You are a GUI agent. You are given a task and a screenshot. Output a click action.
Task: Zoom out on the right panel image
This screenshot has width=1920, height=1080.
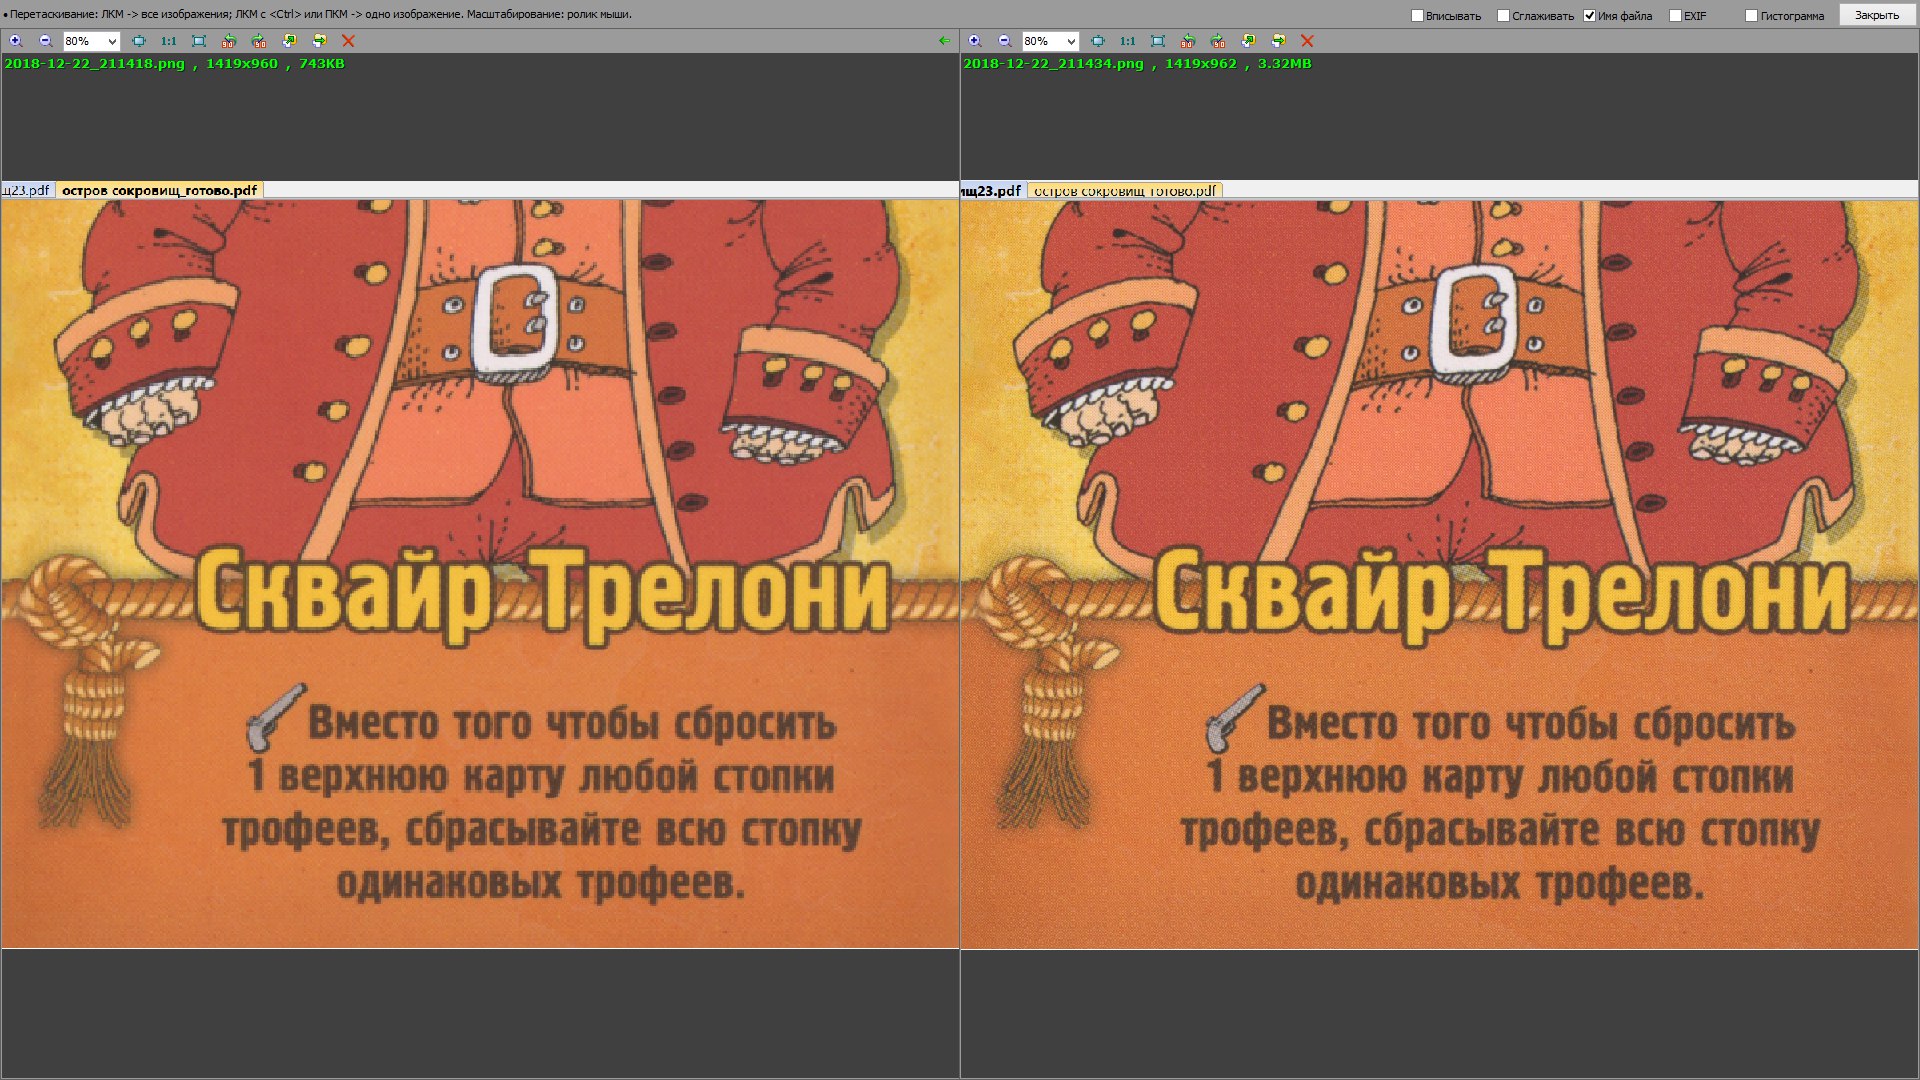(1005, 41)
